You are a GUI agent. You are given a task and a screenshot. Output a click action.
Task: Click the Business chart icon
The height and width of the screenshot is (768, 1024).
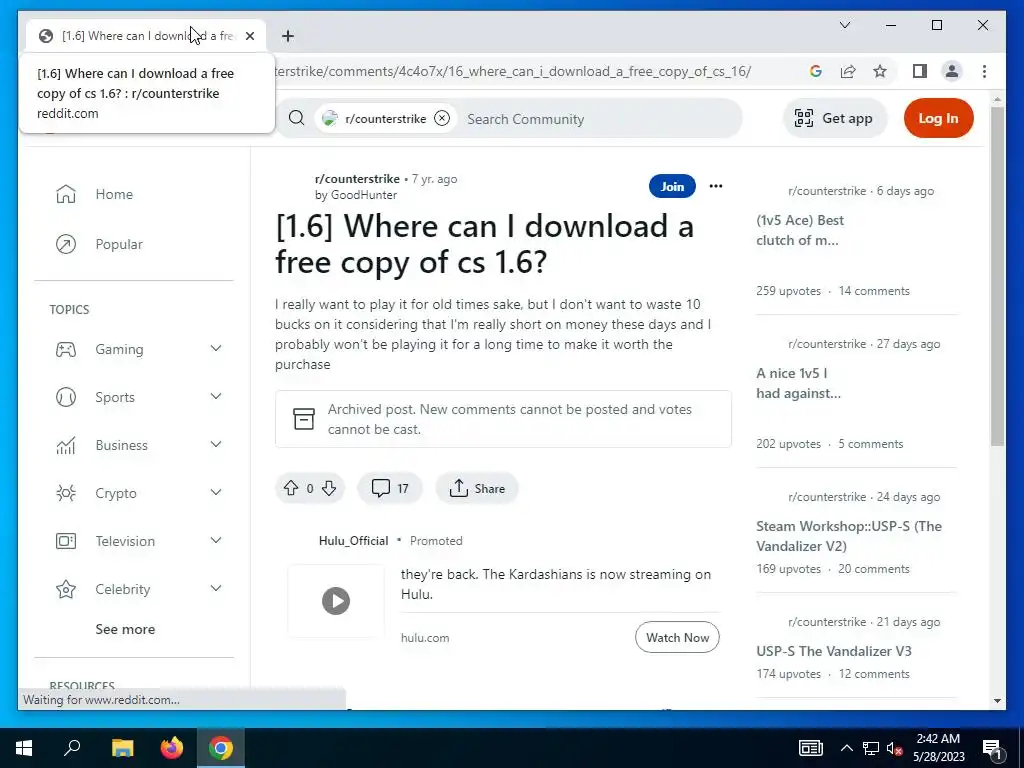[66, 445]
